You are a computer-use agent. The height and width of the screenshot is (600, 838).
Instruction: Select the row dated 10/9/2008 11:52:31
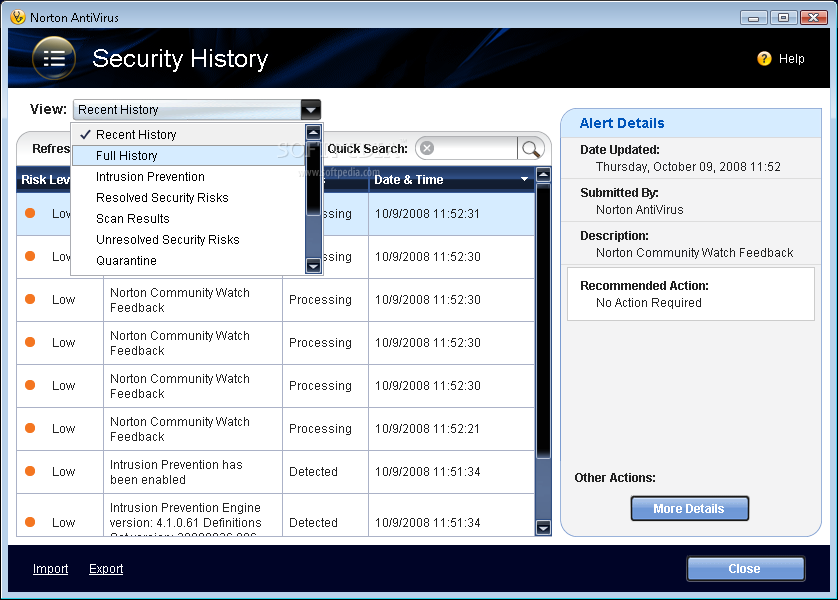275,214
